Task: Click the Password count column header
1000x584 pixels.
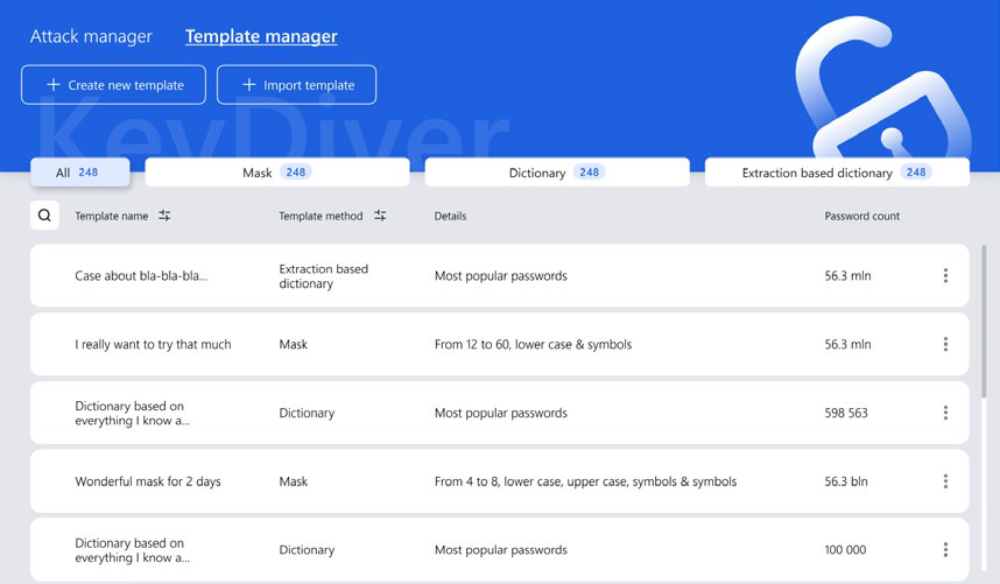Action: click(862, 216)
